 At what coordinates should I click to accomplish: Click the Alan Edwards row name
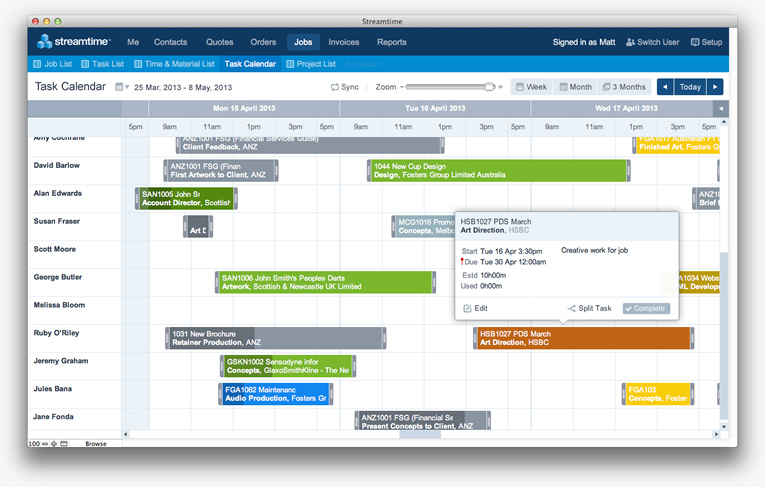pos(58,193)
